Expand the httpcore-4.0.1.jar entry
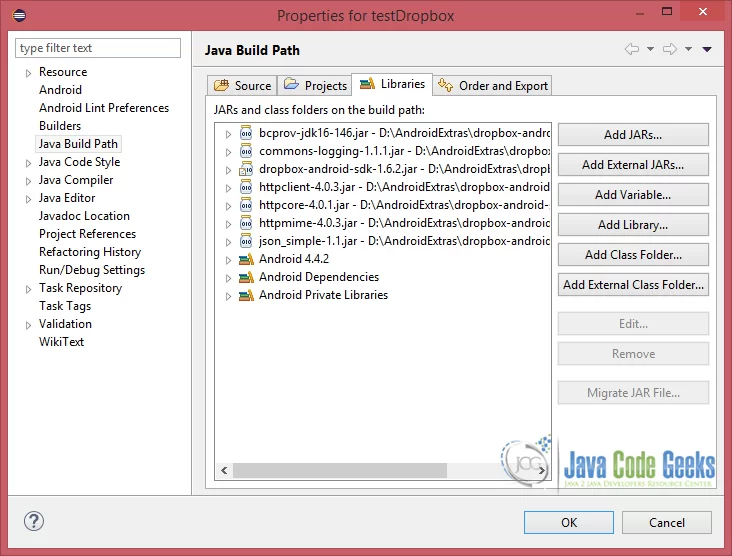The image size is (732, 556). [228, 206]
